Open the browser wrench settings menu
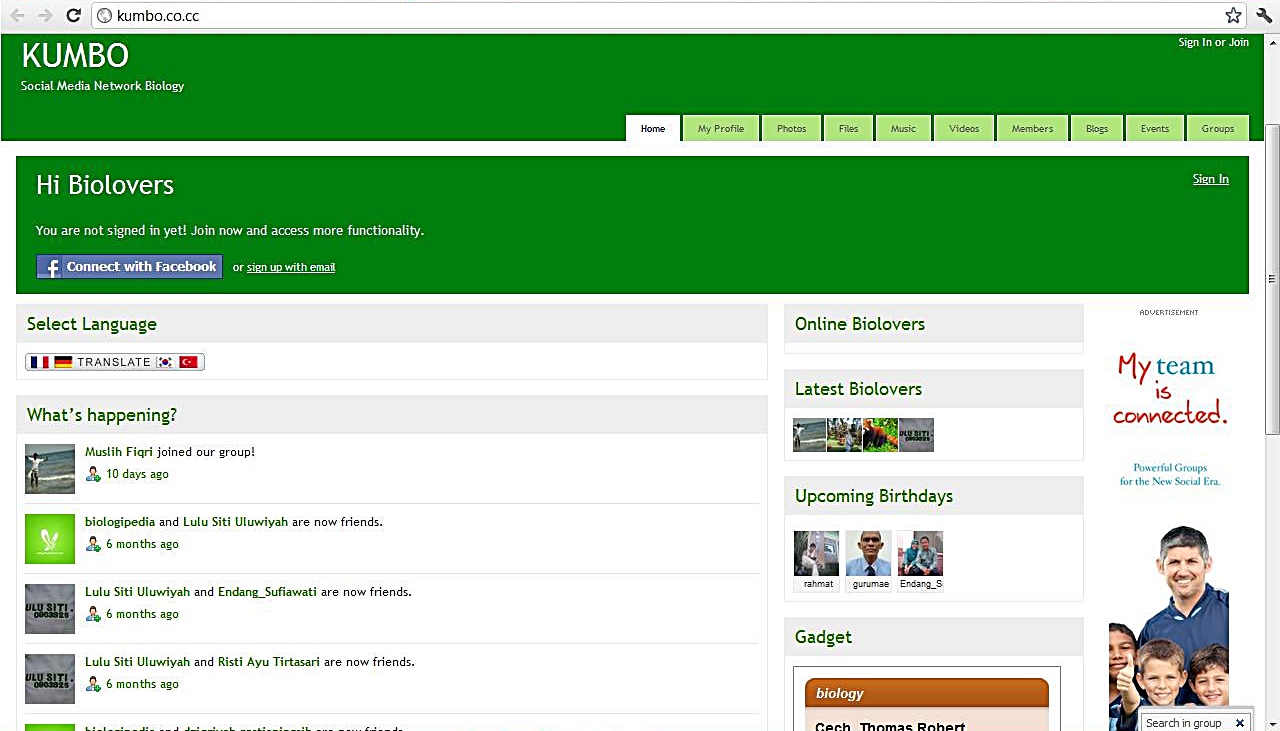The width and height of the screenshot is (1280, 731). click(1263, 15)
